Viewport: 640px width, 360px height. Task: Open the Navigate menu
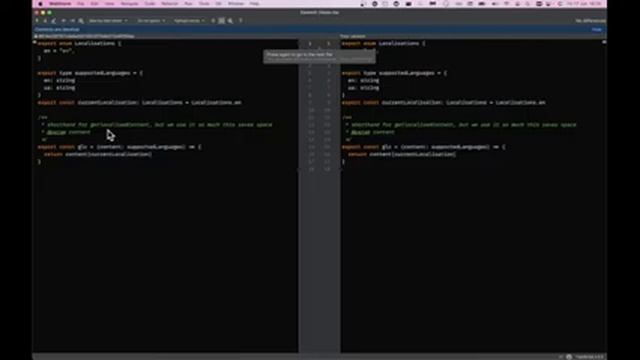pyautogui.click(x=129, y=4)
